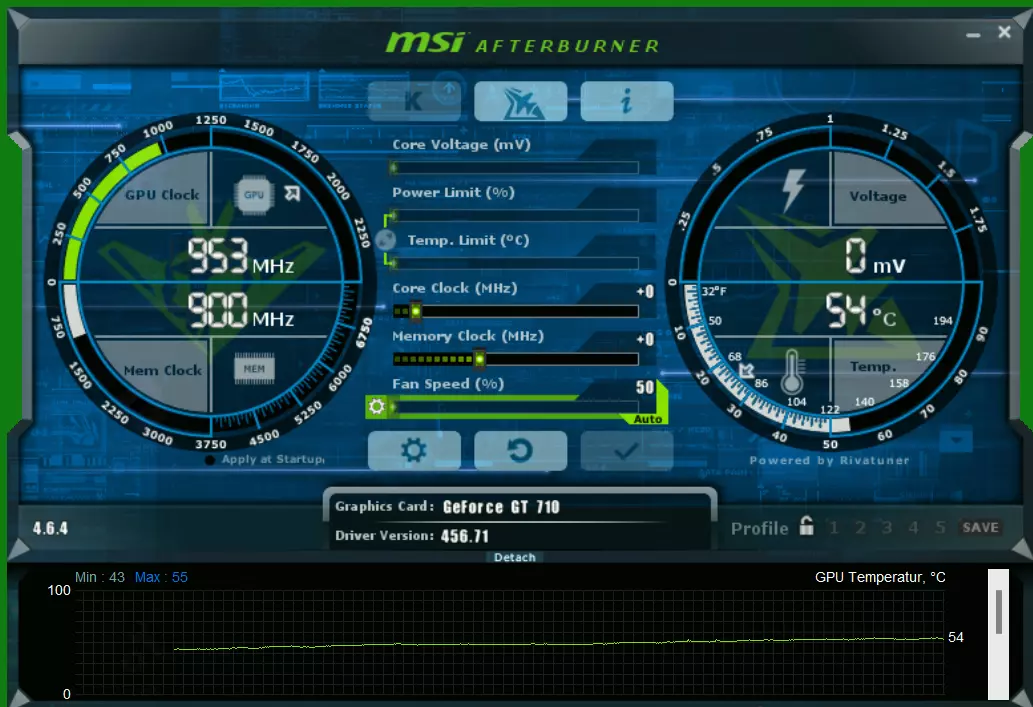
Task: Toggle Apply at Startup
Action: pos(209,460)
